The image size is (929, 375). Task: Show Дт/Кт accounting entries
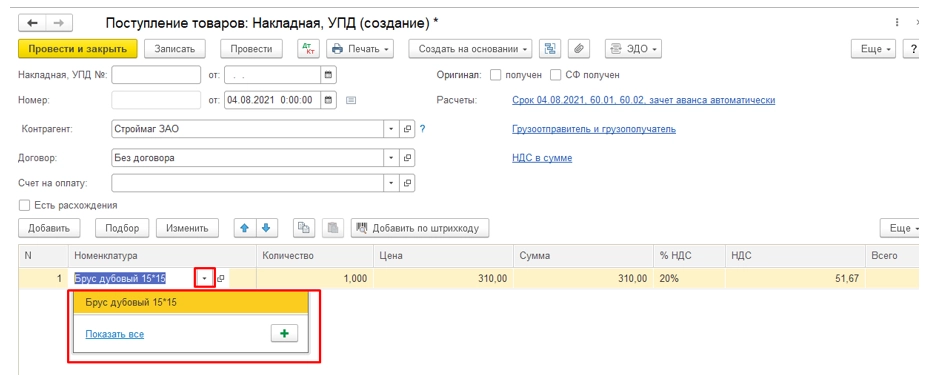point(308,49)
